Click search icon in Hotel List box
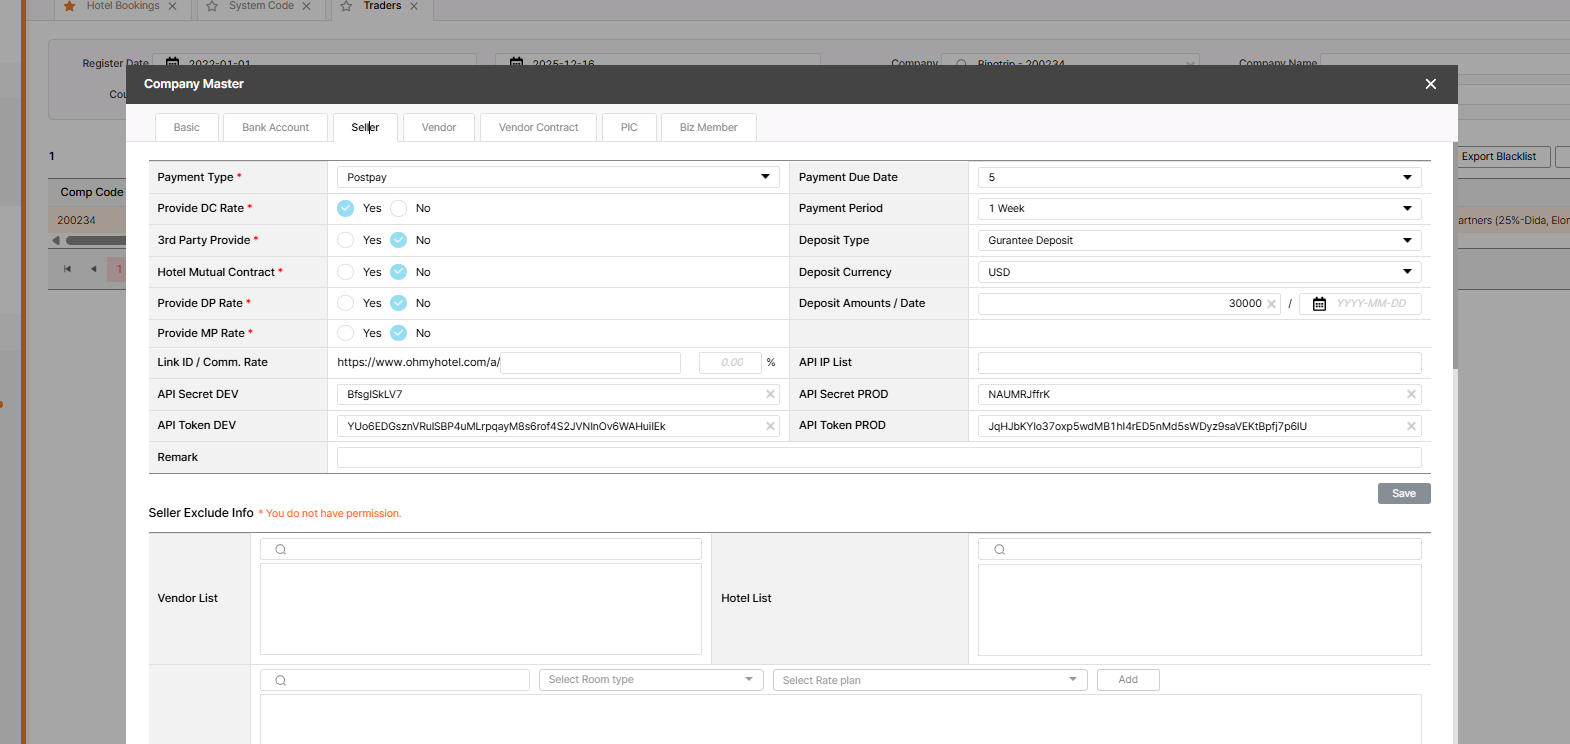 [999, 549]
